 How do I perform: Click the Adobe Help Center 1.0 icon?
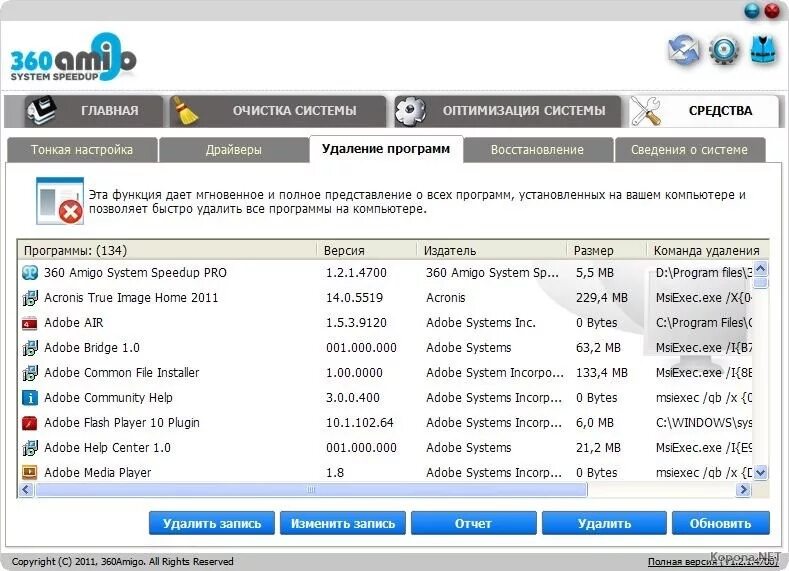[x=30, y=448]
